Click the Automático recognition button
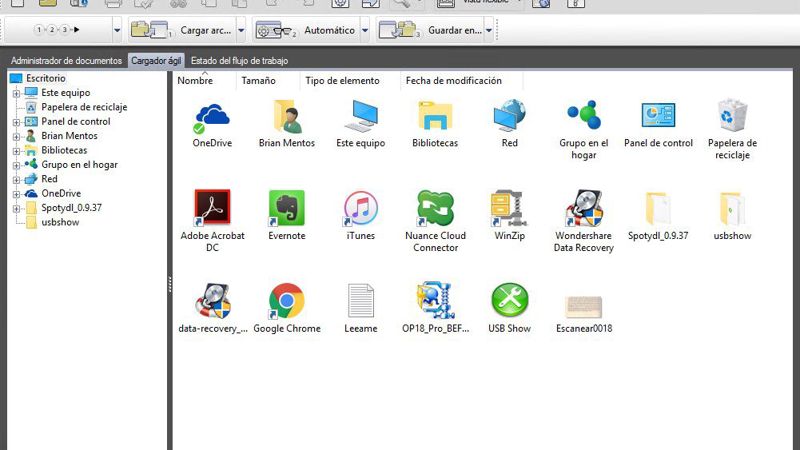This screenshot has width=800, height=450. click(306, 31)
